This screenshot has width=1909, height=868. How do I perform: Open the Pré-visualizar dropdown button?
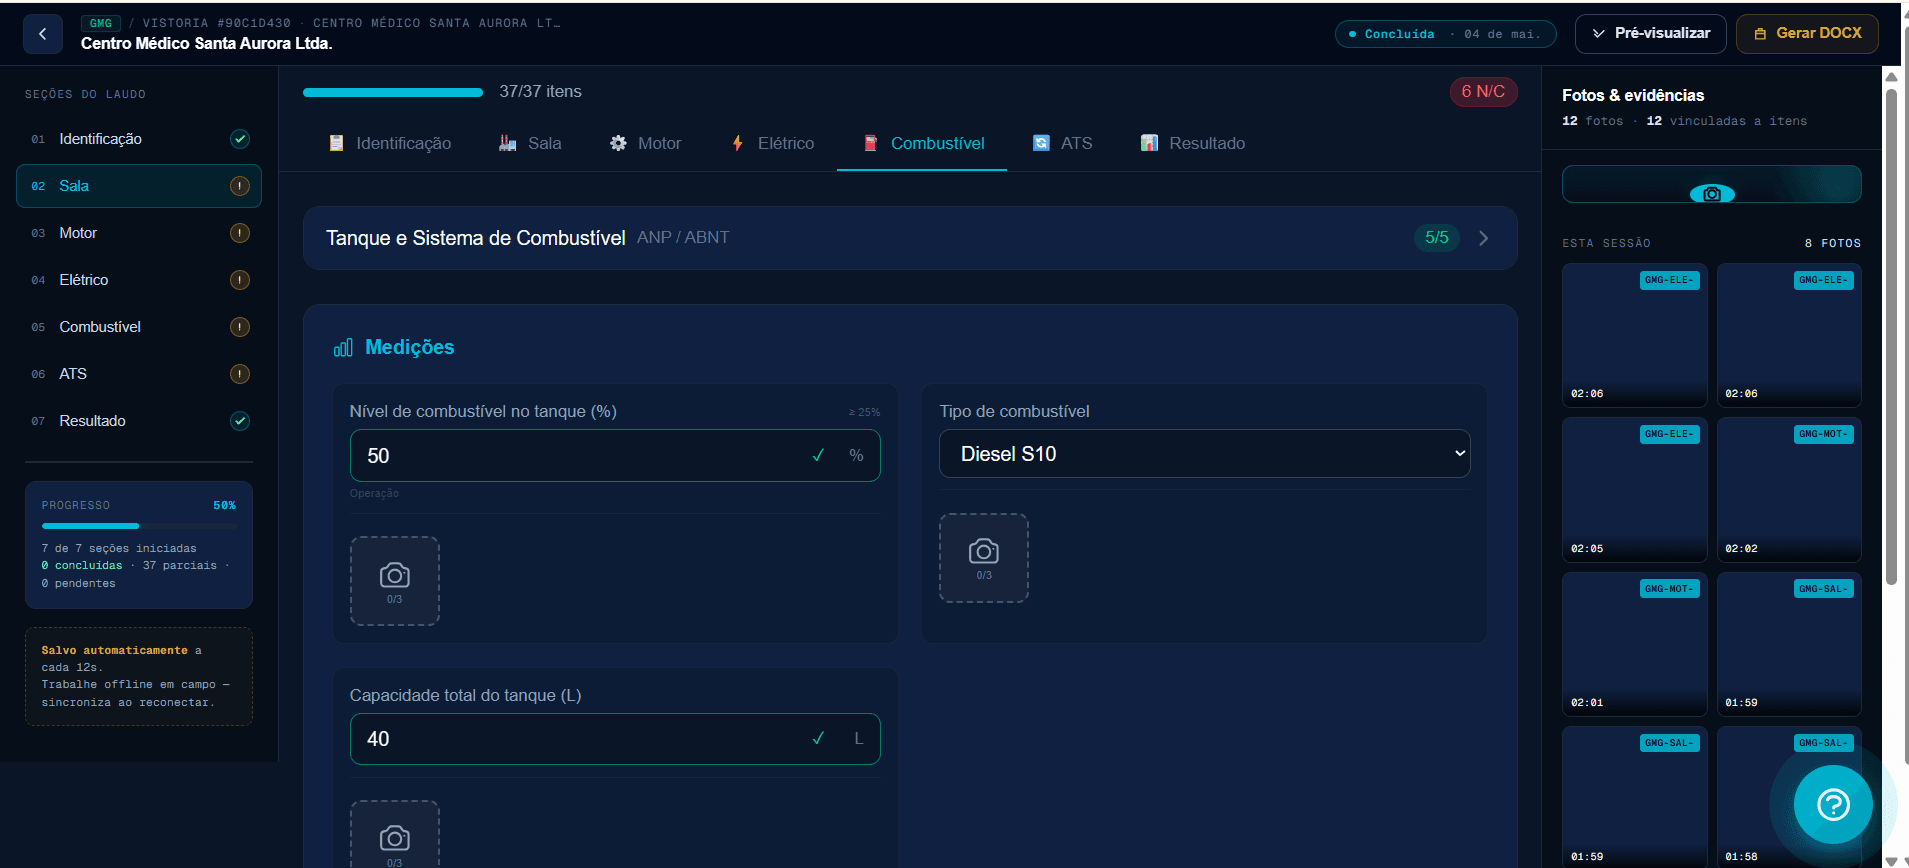pyautogui.click(x=1651, y=33)
